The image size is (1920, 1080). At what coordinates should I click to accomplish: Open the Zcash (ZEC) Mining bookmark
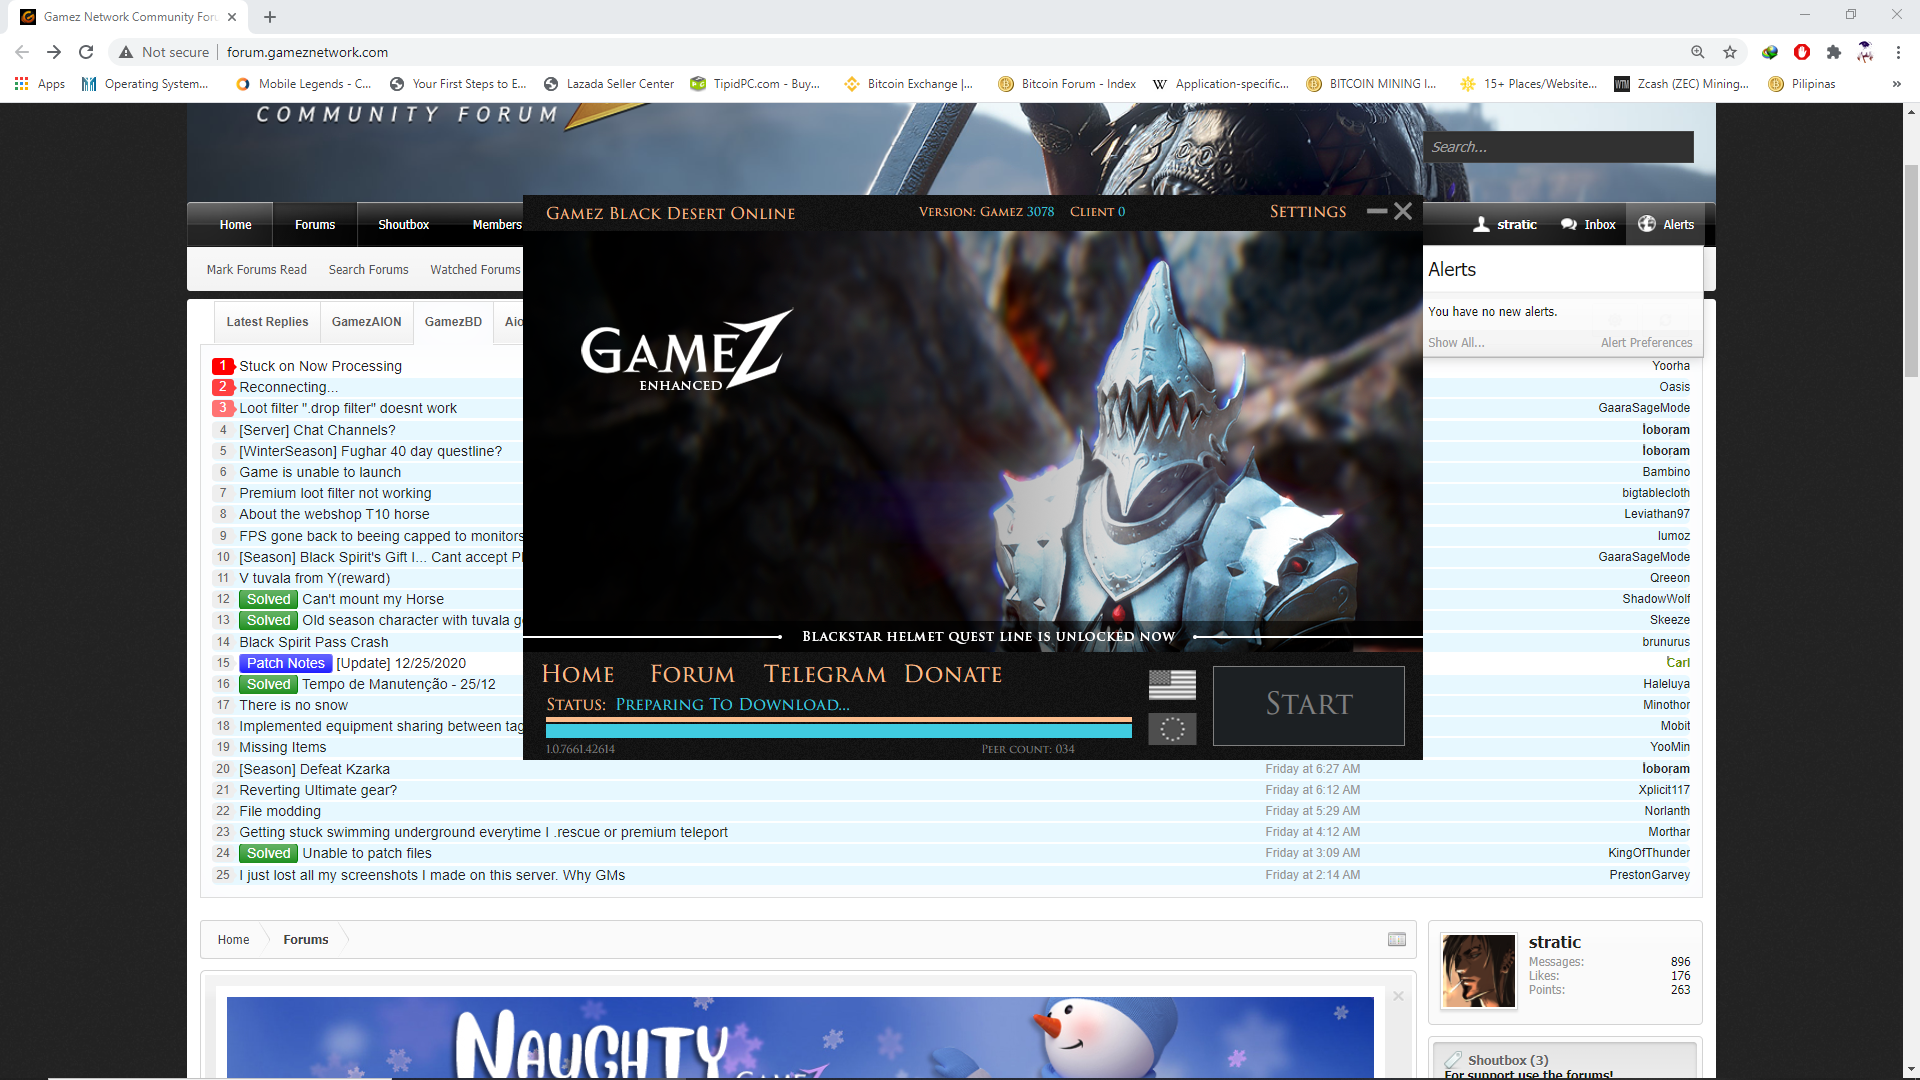pyautogui.click(x=1681, y=84)
